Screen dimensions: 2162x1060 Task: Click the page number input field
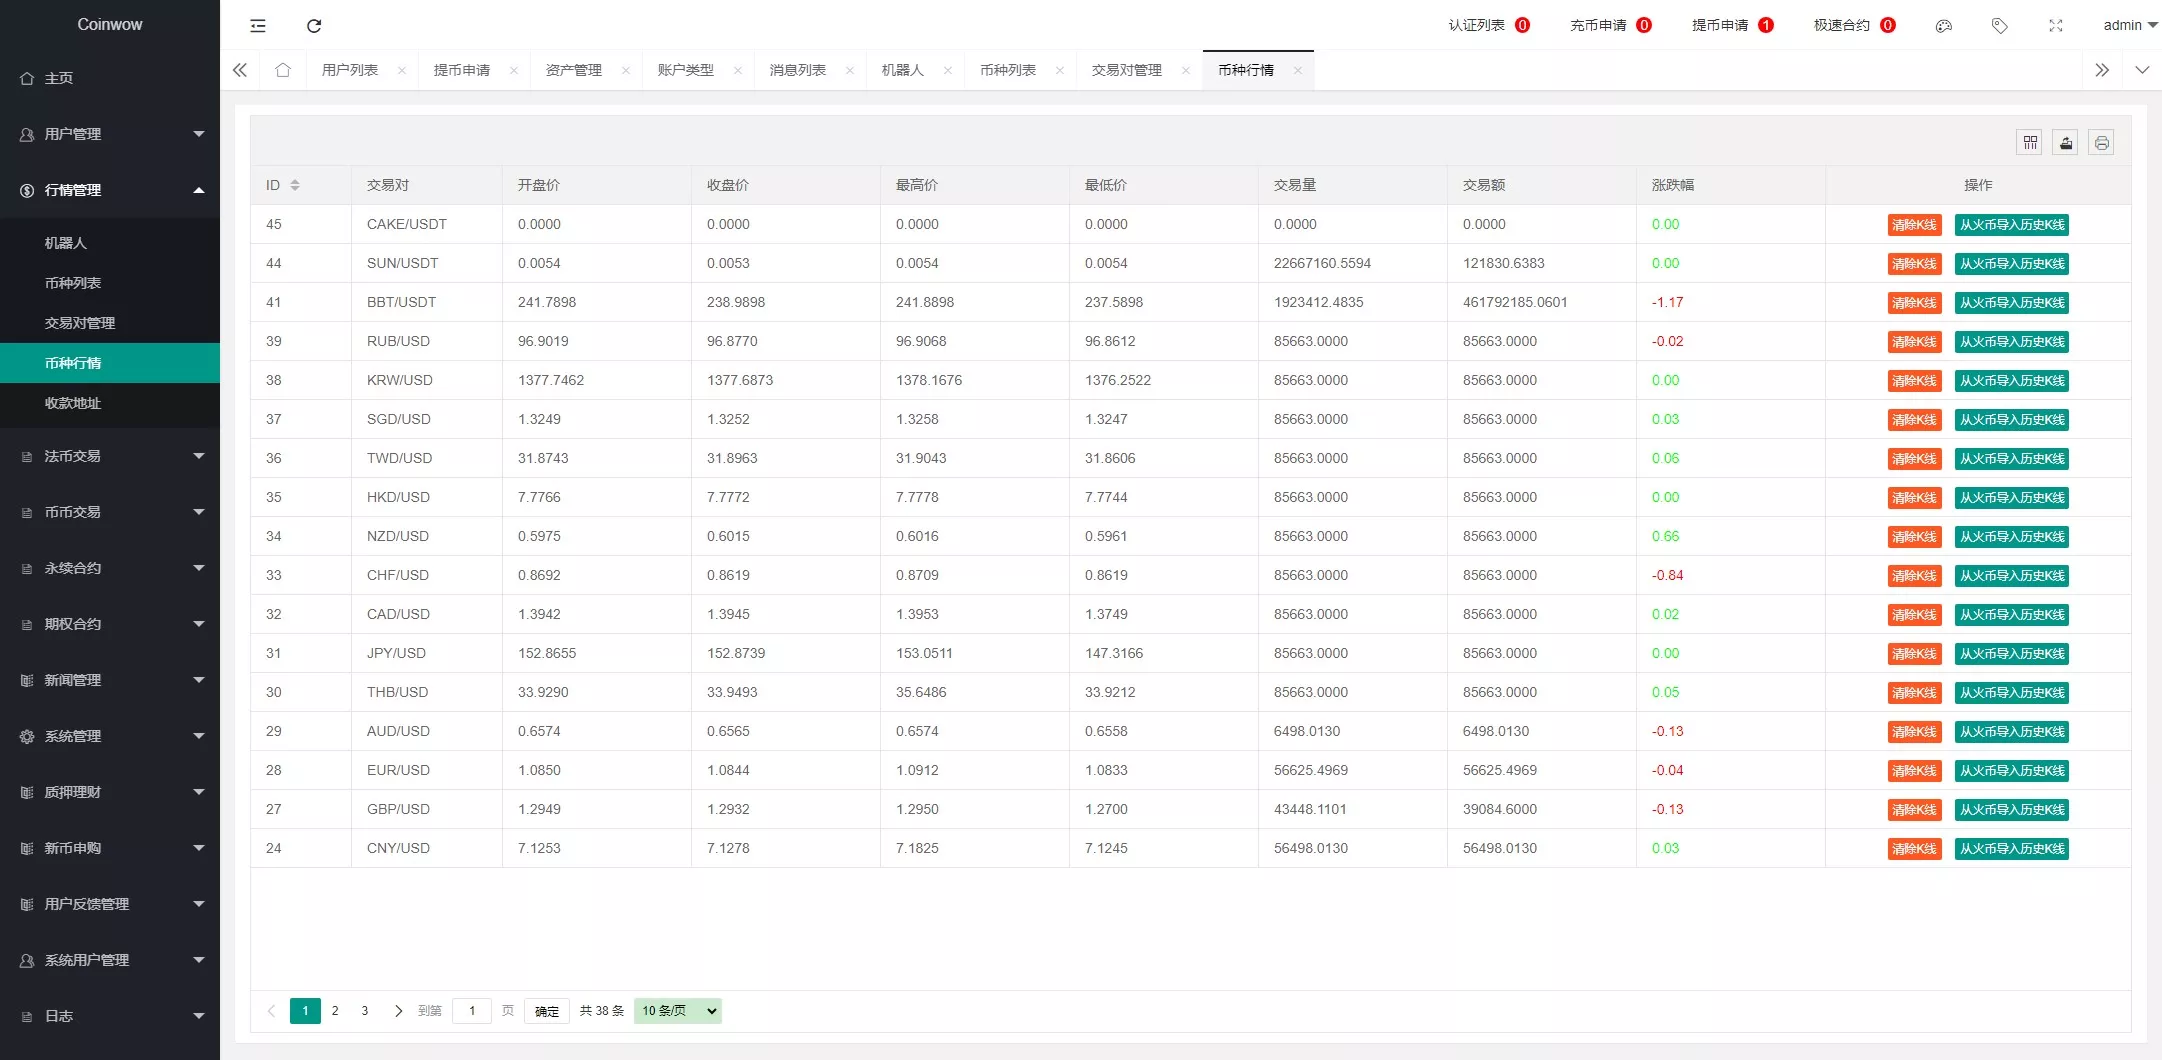[x=472, y=1011]
